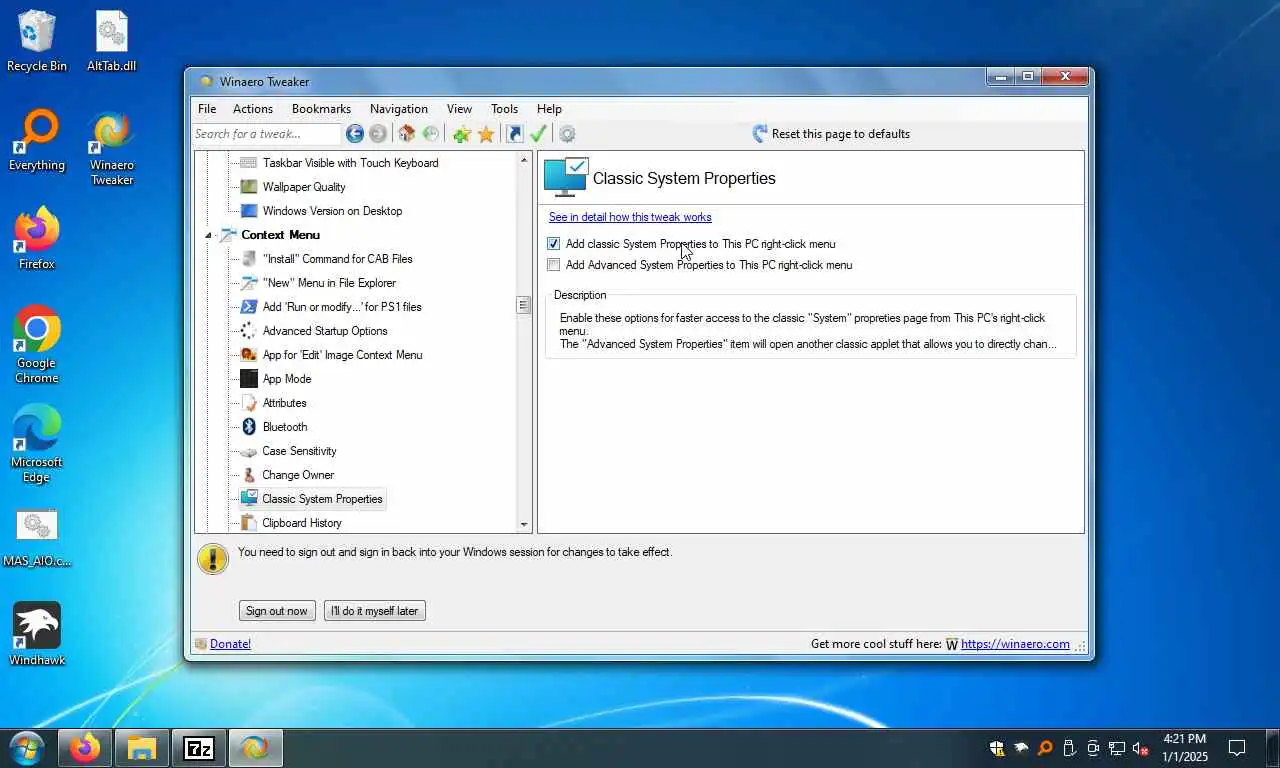This screenshot has height=768, width=1280.
Task: Click the Windows Start orb
Action: [x=27, y=748]
